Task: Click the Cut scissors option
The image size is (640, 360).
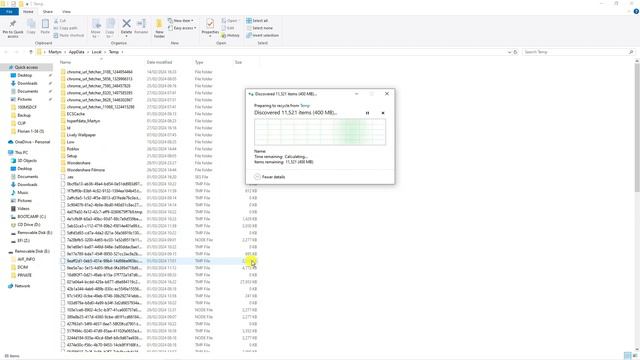Action: [60, 20]
